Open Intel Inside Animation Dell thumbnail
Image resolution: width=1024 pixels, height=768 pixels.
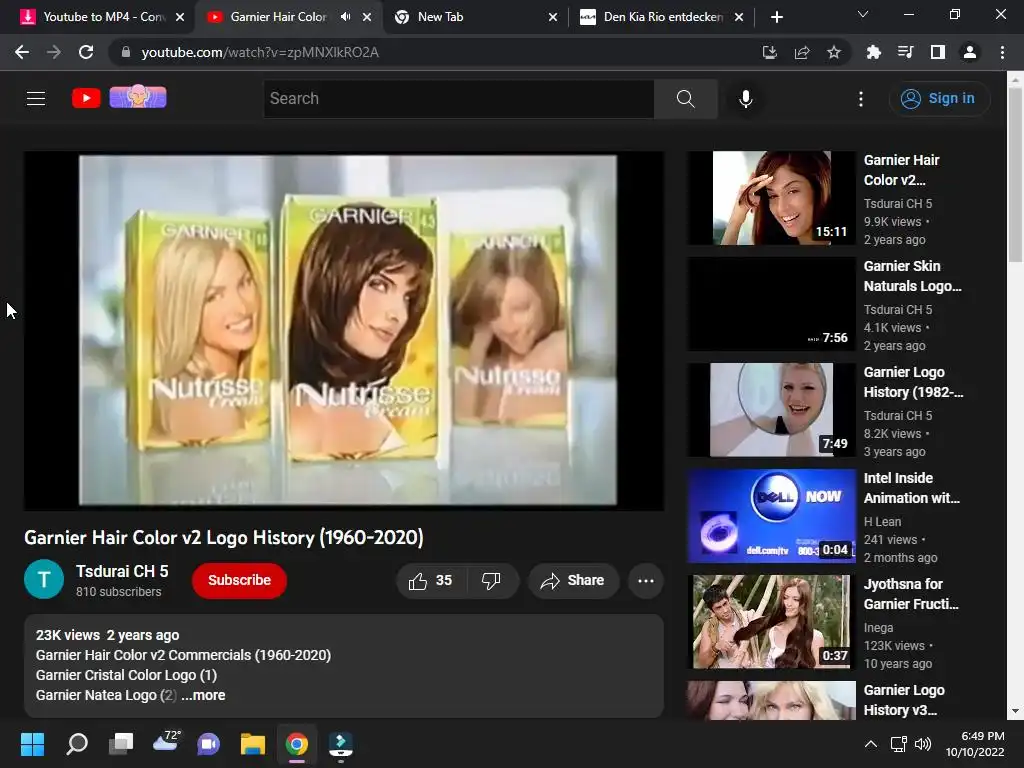coord(771,516)
